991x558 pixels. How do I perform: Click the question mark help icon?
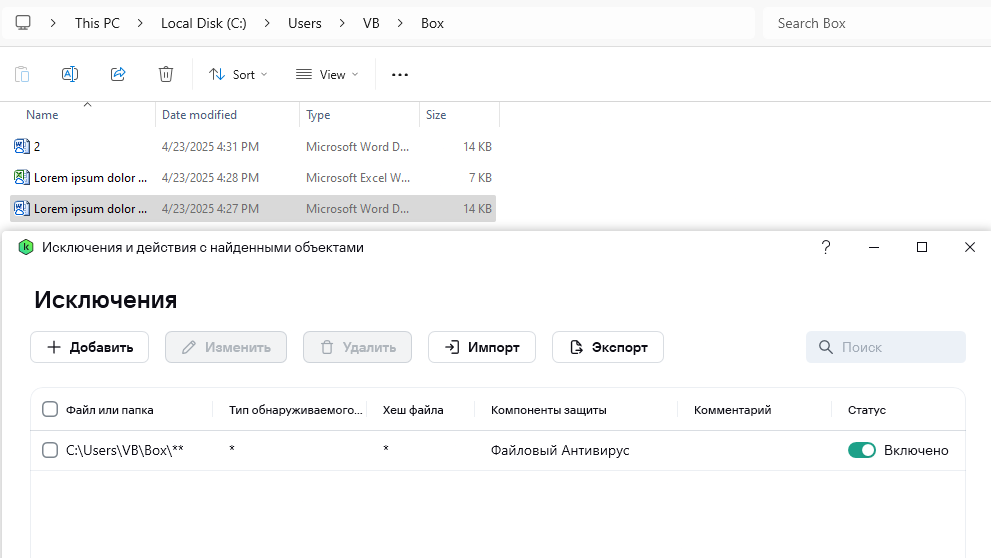(x=826, y=247)
